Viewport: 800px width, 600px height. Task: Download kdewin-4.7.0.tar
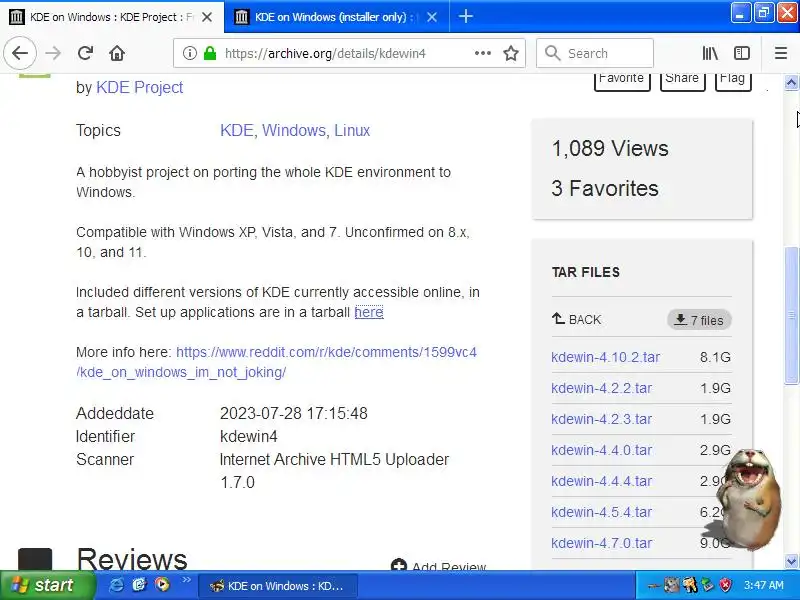click(601, 543)
